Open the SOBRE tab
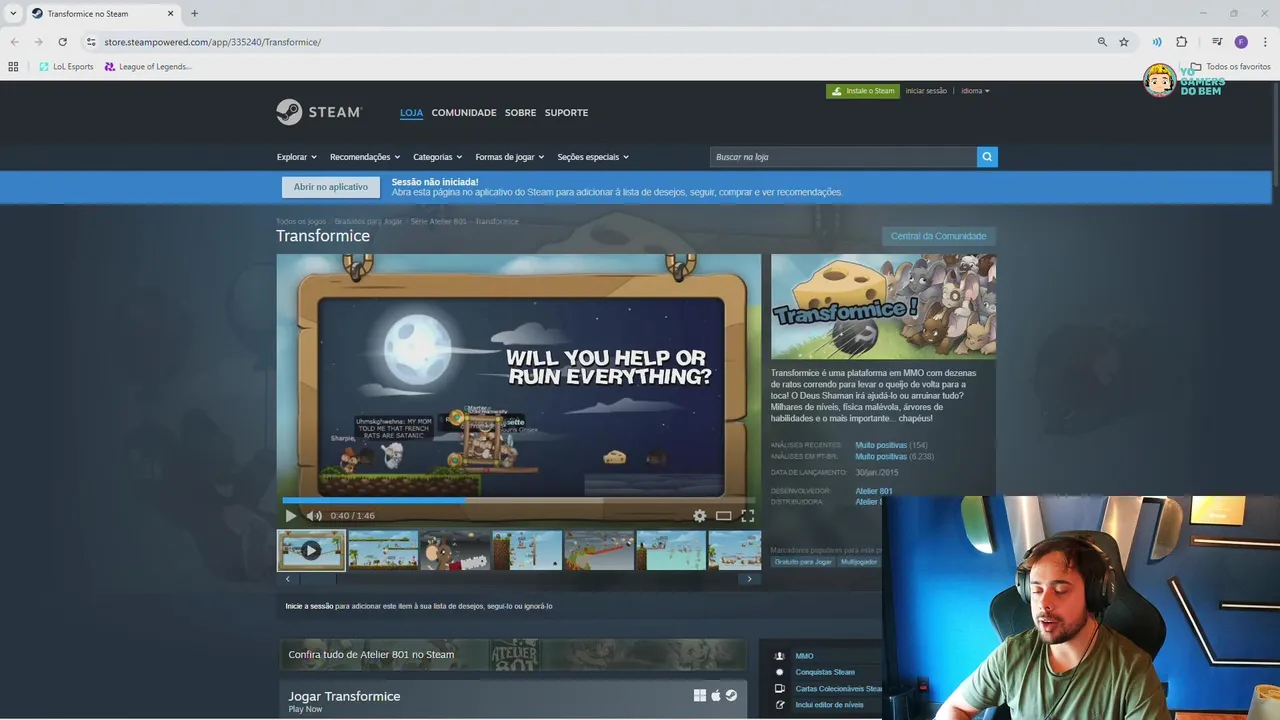The width and height of the screenshot is (1280, 720). pos(520,113)
